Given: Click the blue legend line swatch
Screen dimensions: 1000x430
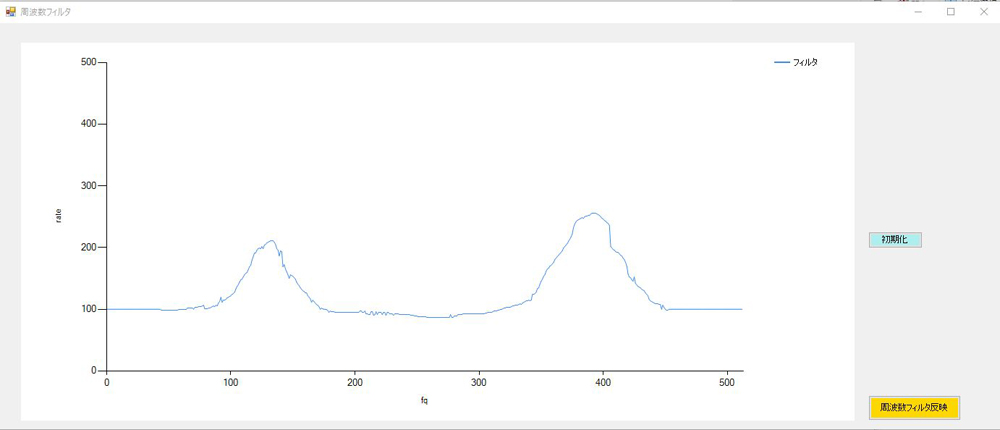Looking at the screenshot, I should click(x=782, y=63).
